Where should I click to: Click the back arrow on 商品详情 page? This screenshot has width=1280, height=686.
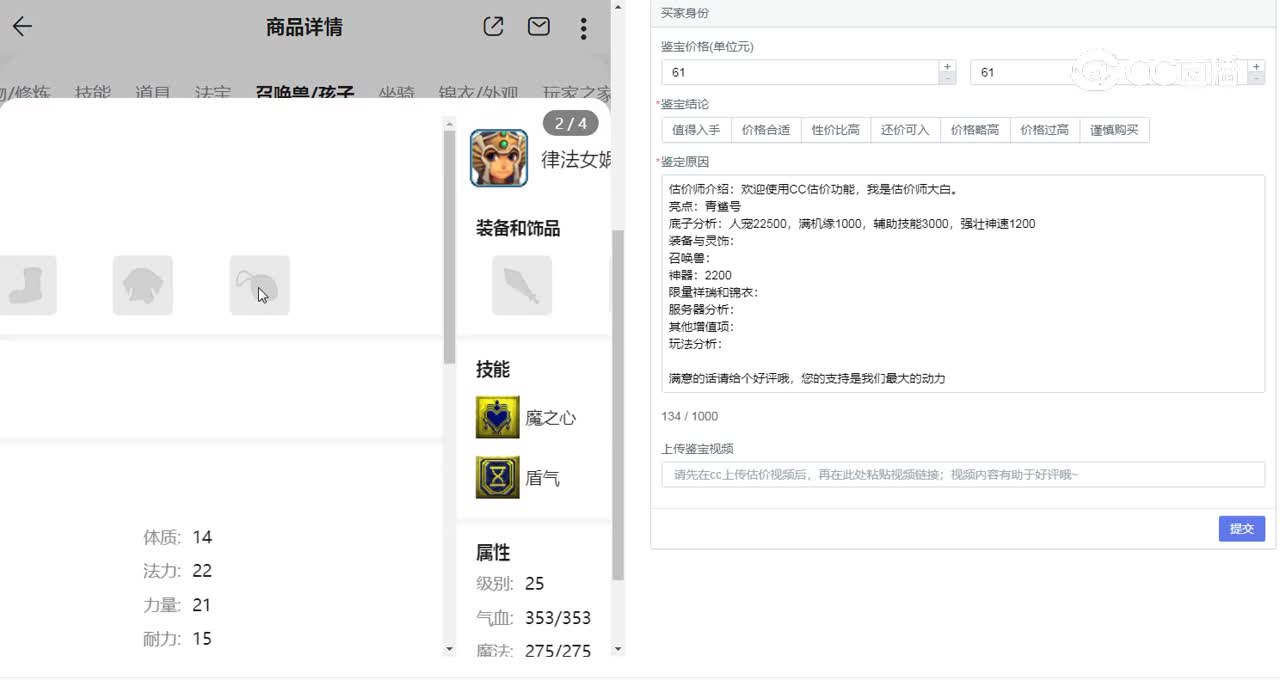(x=22, y=27)
